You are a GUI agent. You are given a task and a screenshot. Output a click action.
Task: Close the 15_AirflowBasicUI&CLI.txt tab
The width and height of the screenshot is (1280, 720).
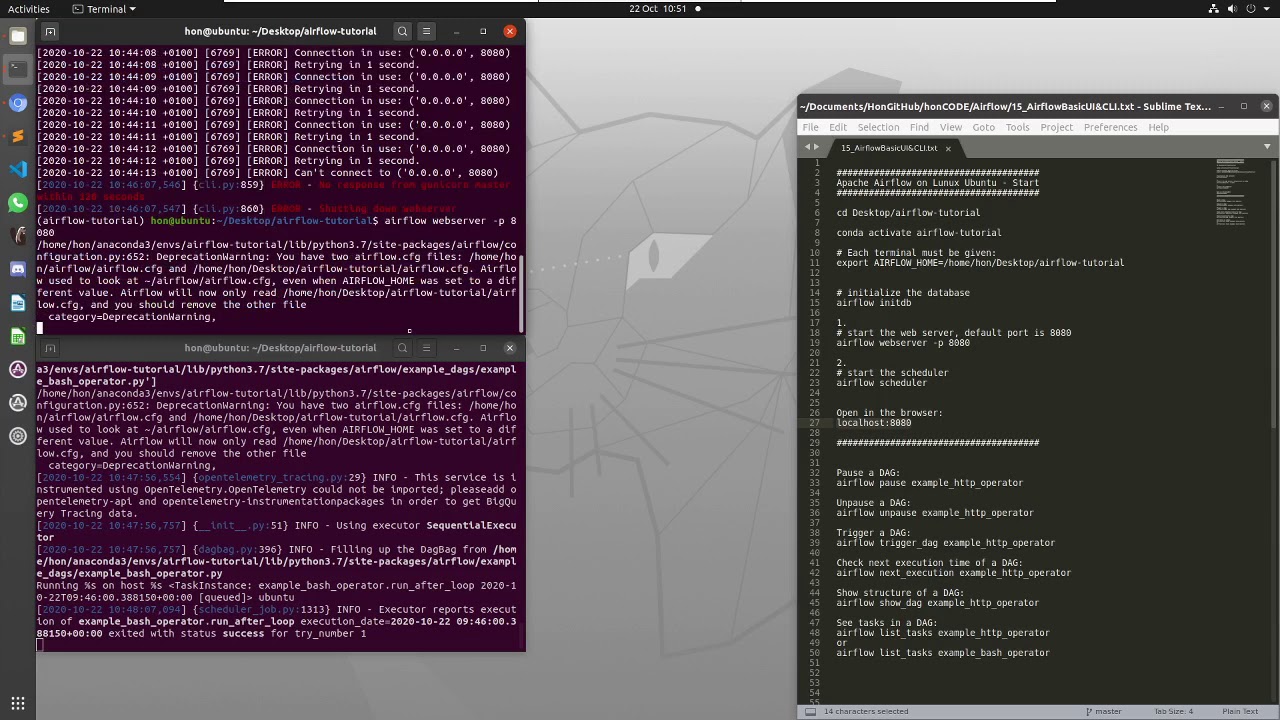pyautogui.click(x=948, y=148)
